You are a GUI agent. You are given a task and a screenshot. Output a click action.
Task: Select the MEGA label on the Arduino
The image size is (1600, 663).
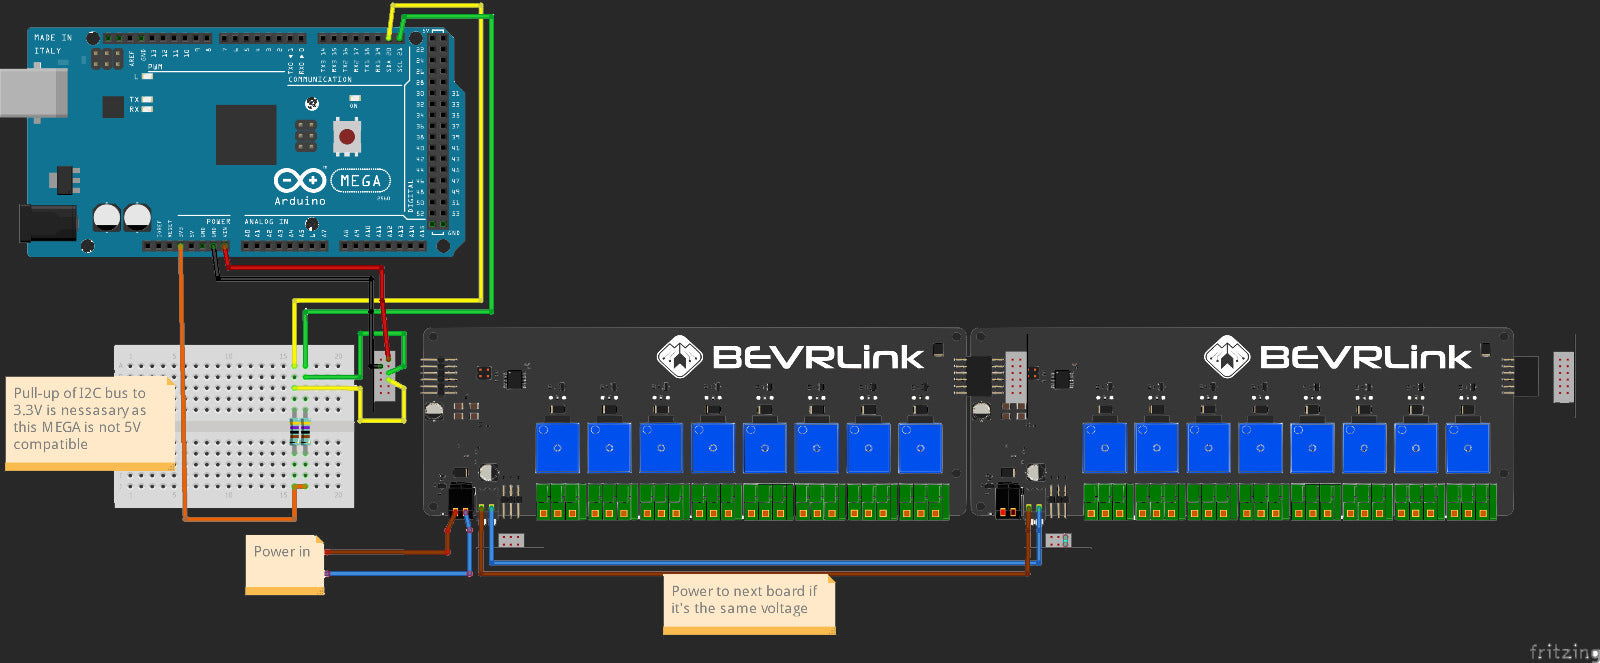point(360,181)
